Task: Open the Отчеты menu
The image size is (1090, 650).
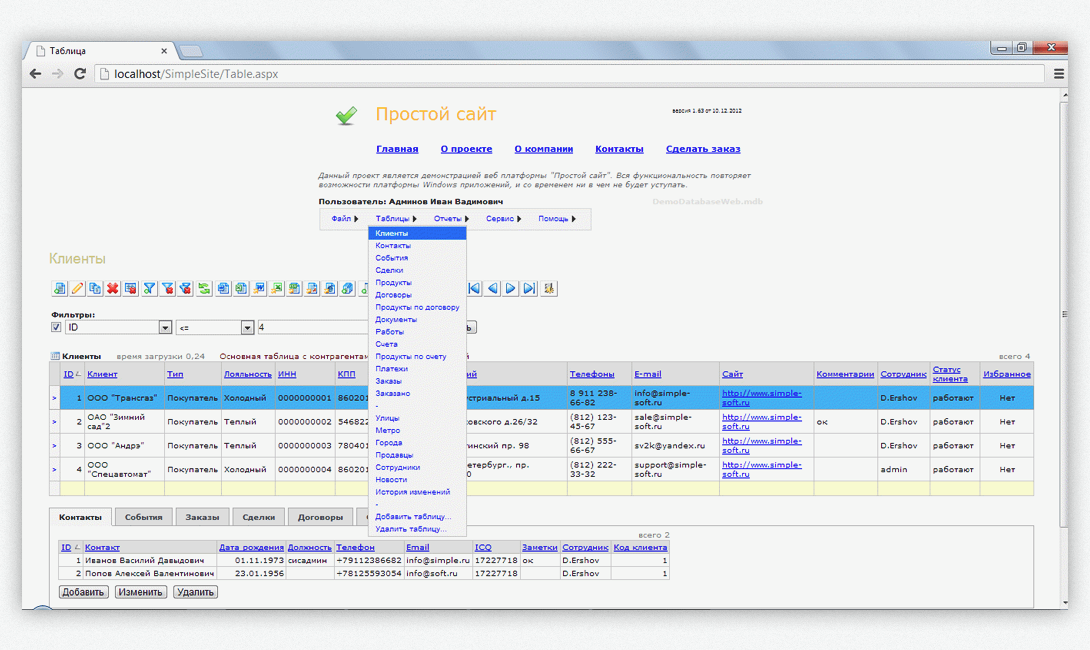Action: point(451,219)
